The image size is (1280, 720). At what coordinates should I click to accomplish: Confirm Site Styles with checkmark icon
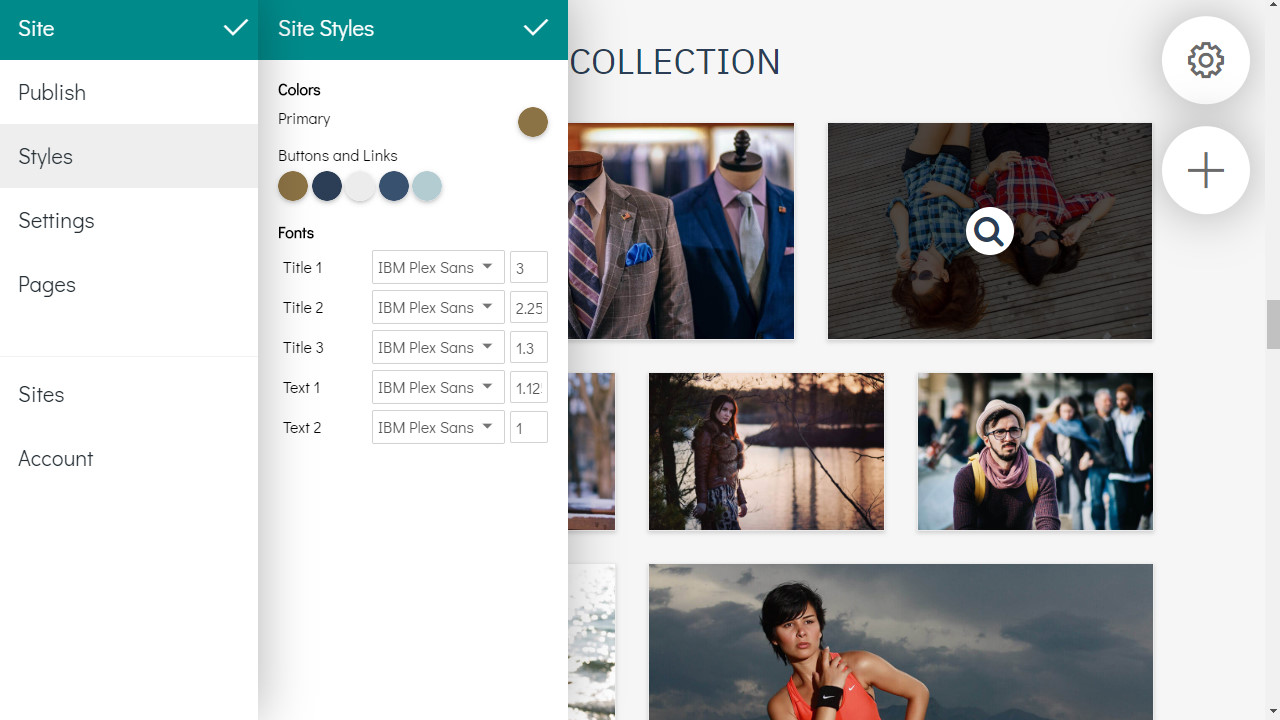tap(536, 28)
